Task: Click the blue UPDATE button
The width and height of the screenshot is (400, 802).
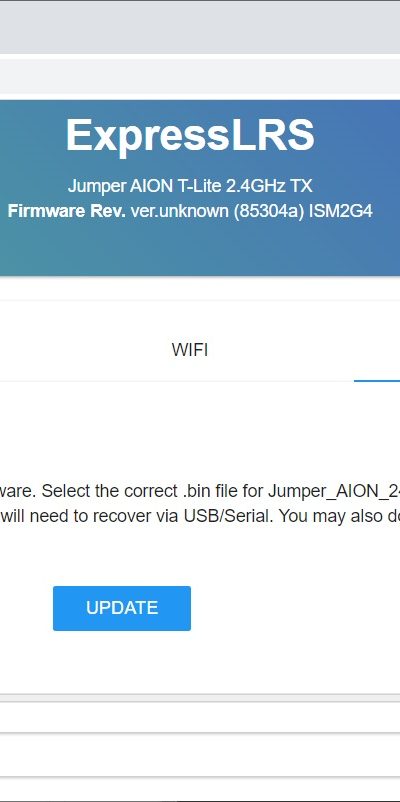Action: click(x=122, y=608)
